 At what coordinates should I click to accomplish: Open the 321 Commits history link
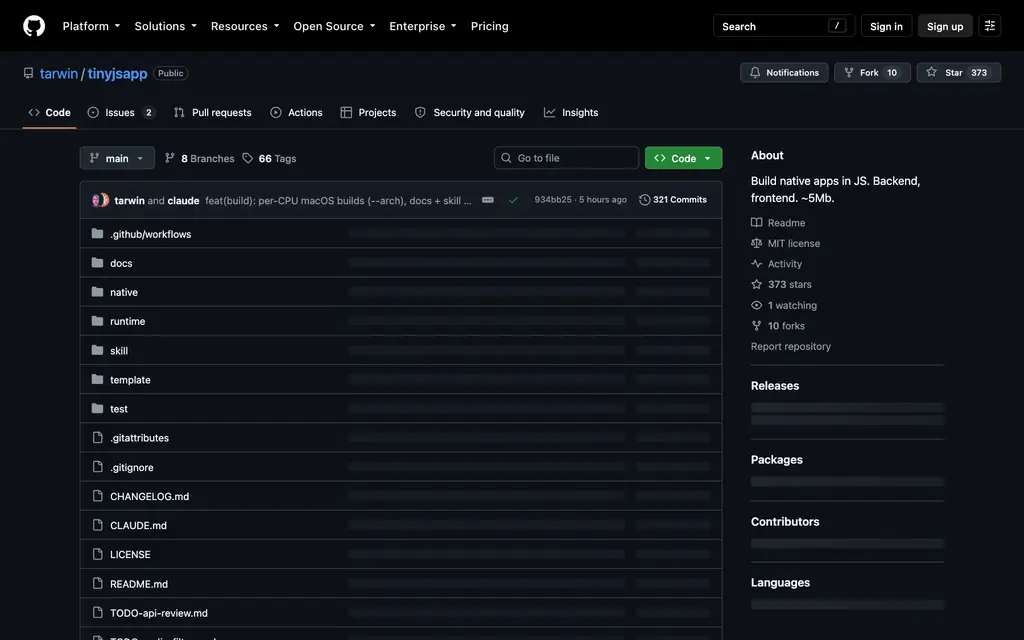click(x=673, y=200)
